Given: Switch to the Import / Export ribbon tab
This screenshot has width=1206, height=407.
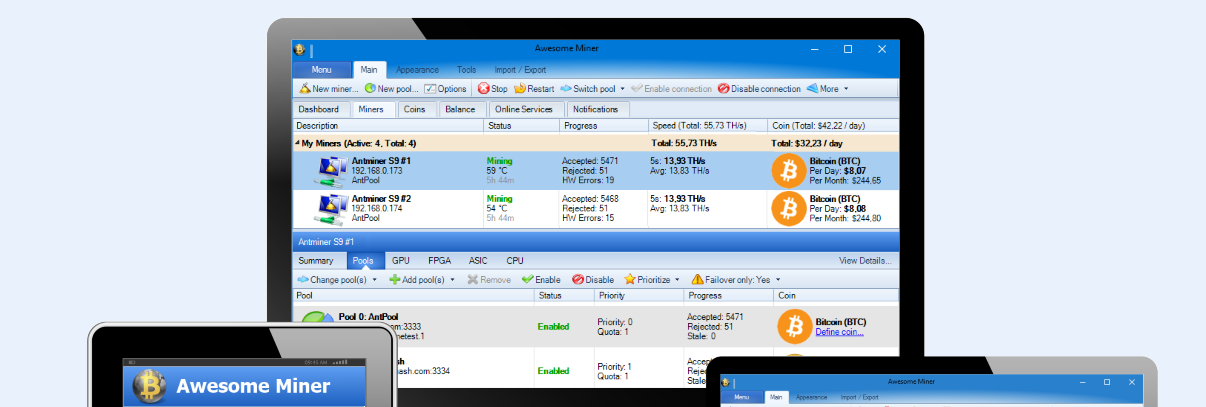Looking at the screenshot, I should coord(520,70).
